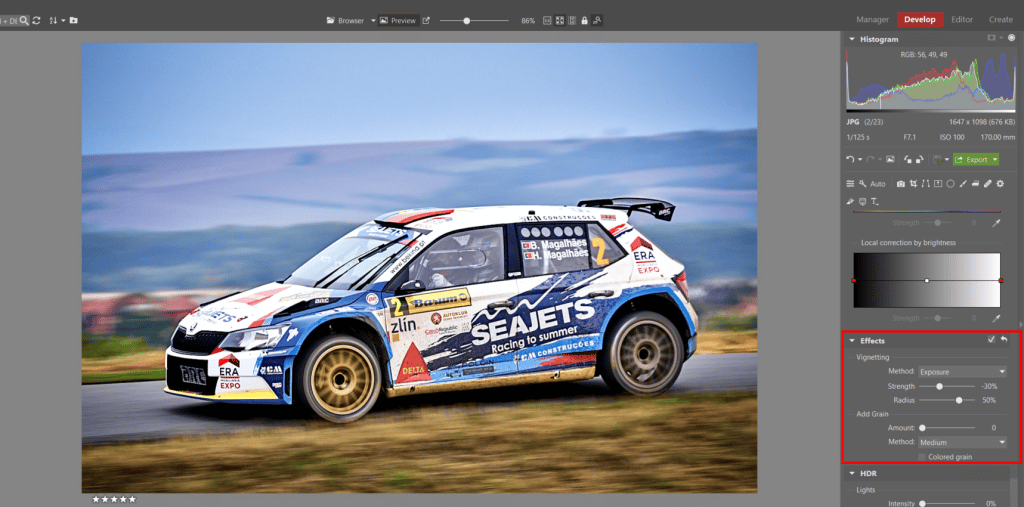Click the brightness gradient curve box
Viewport: 1024px width, 507px height.
pos(927,280)
